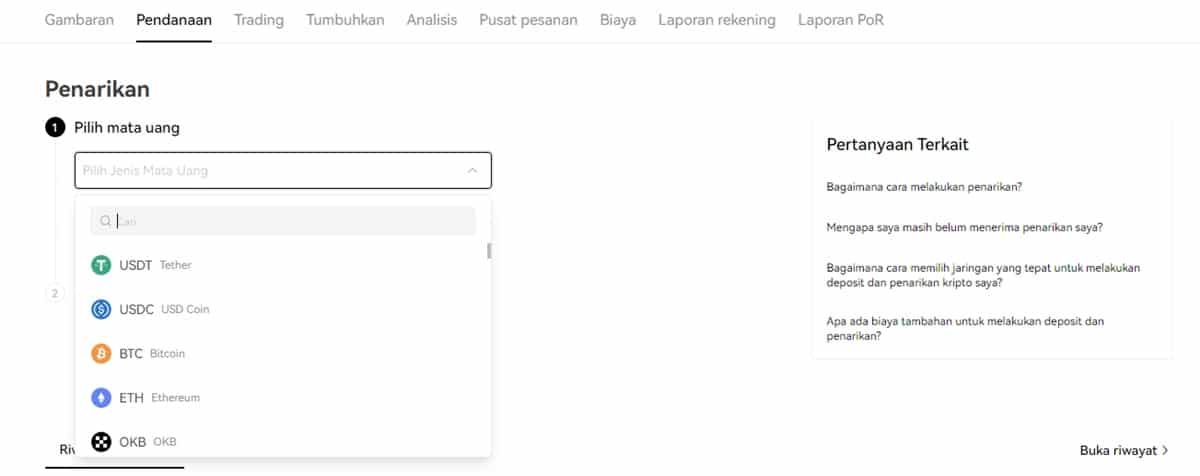Click the USDC coin icon
Image resolution: width=1200 pixels, height=476 pixels.
pyautogui.click(x=101, y=309)
